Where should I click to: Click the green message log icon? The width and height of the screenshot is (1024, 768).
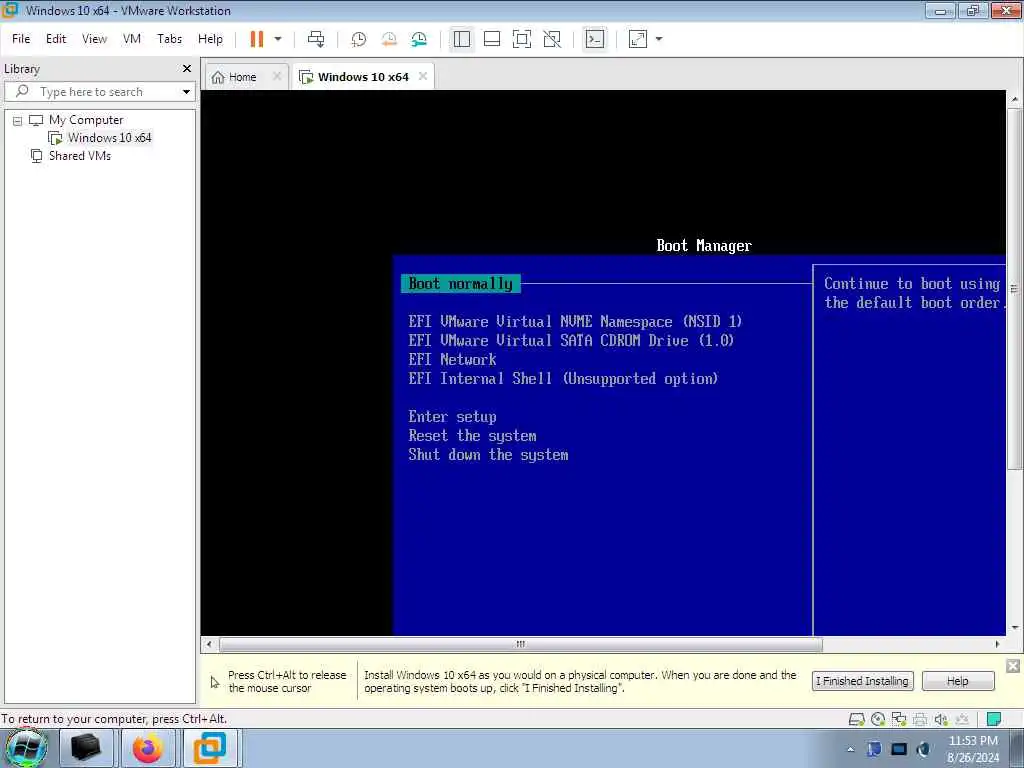[x=994, y=719]
